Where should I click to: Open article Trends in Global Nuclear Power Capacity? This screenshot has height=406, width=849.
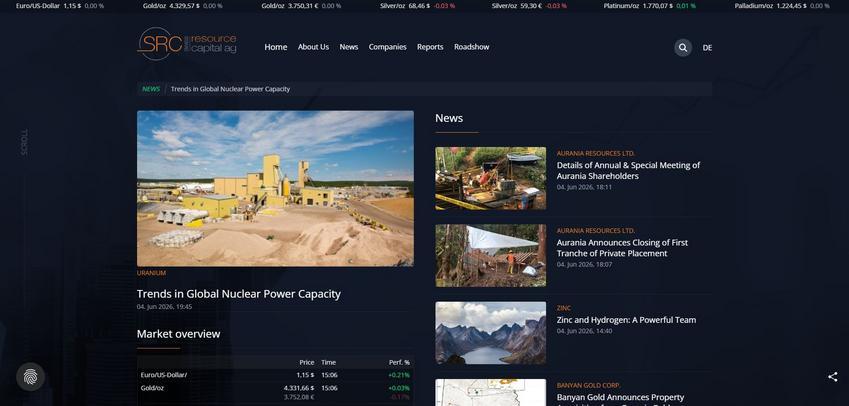[239, 294]
